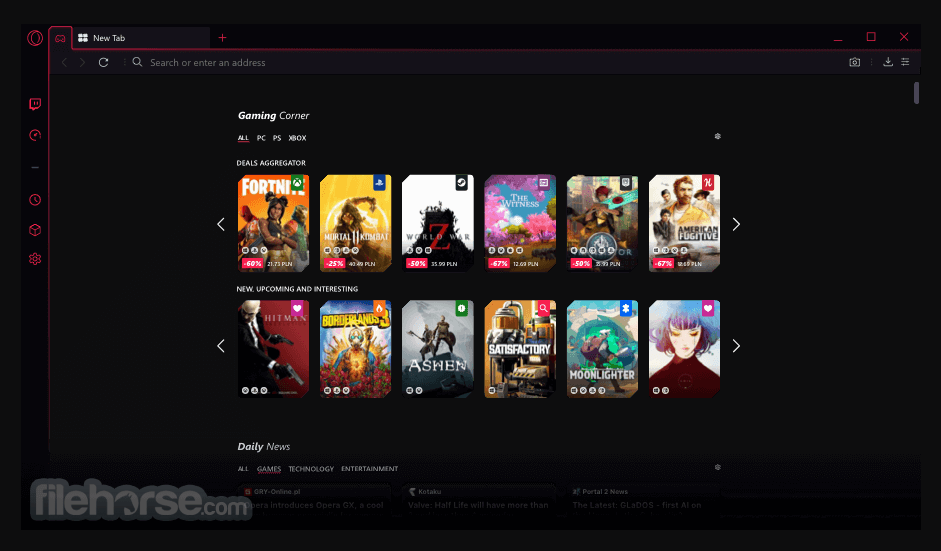Open the Borderlands 3 game card
This screenshot has height=551, width=941.
coord(356,349)
